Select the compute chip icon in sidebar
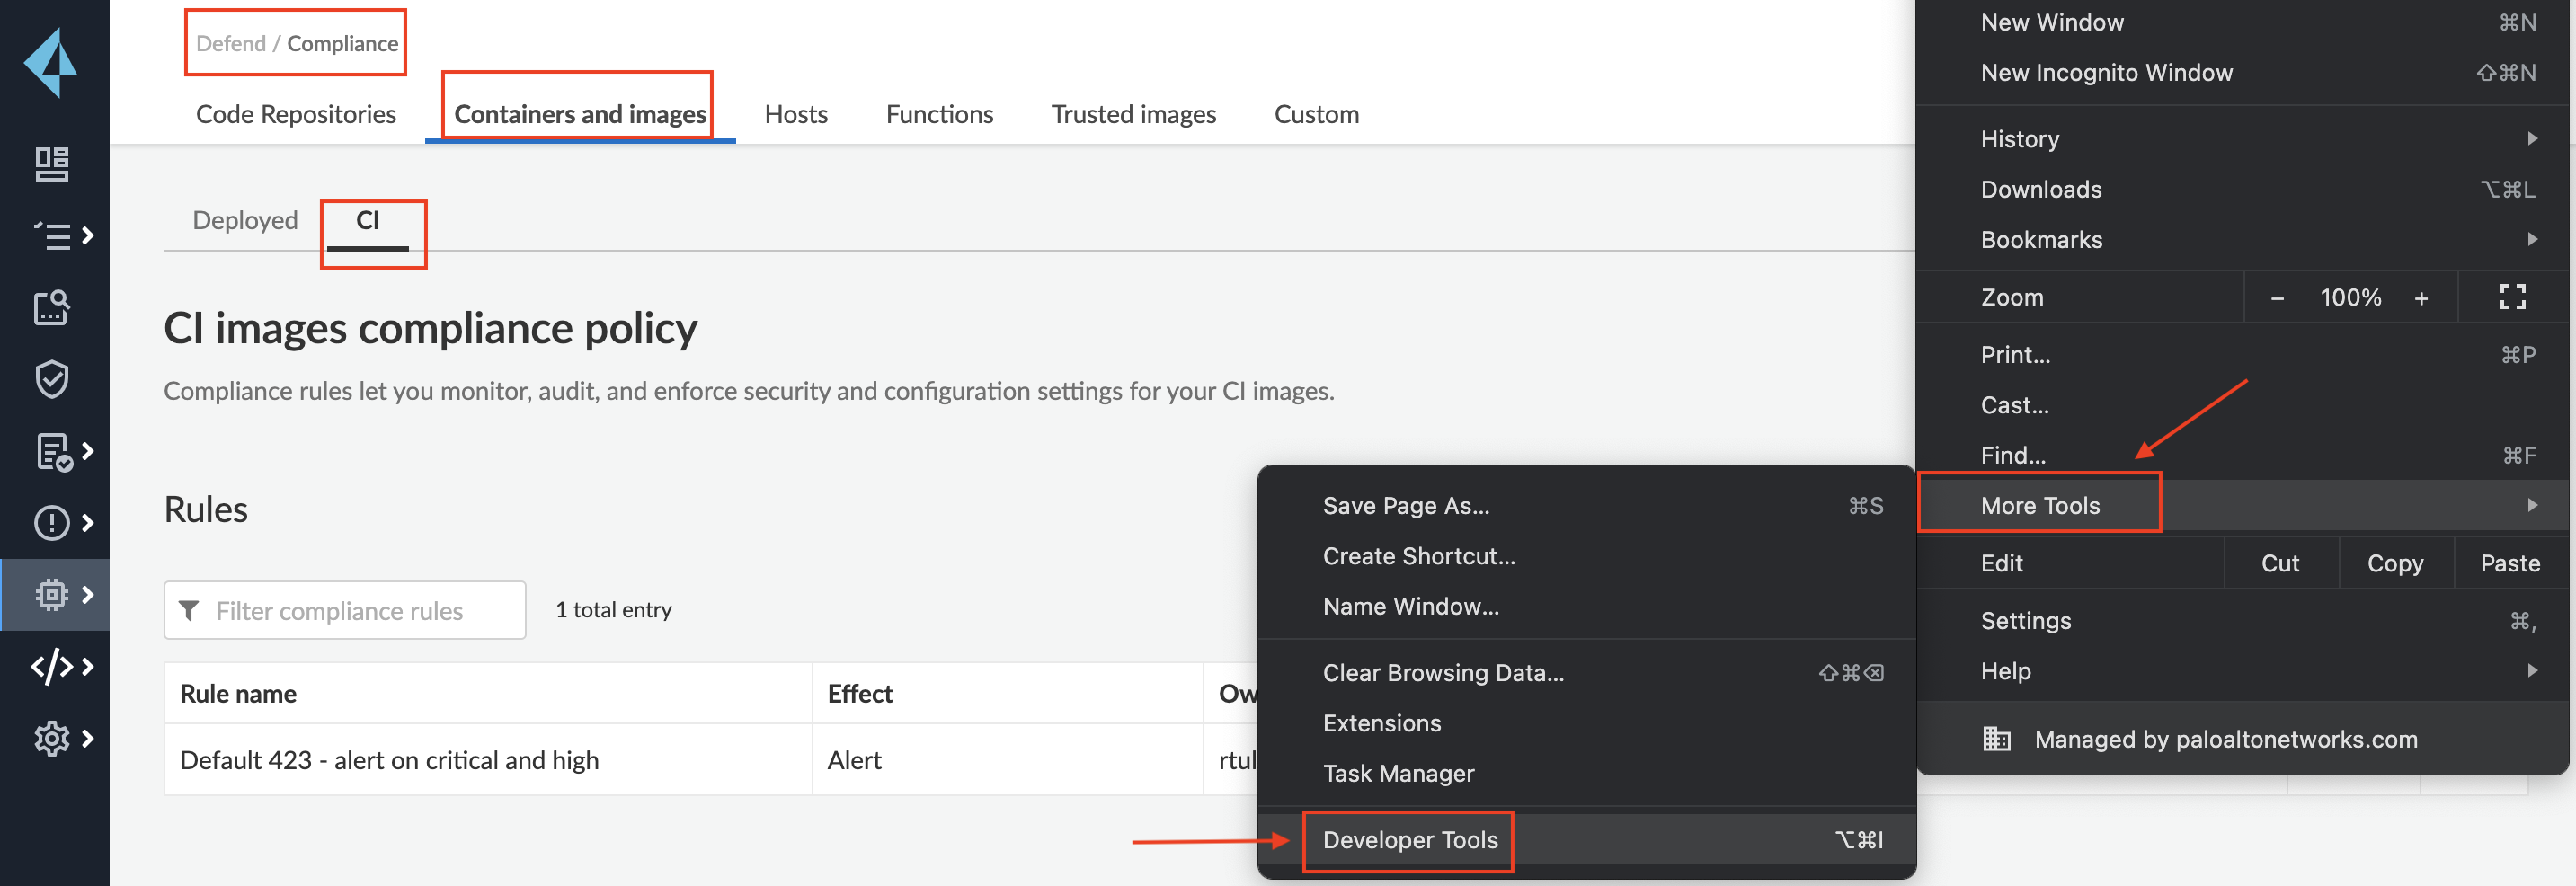Screen dimensions: 2576x886 pos(52,595)
